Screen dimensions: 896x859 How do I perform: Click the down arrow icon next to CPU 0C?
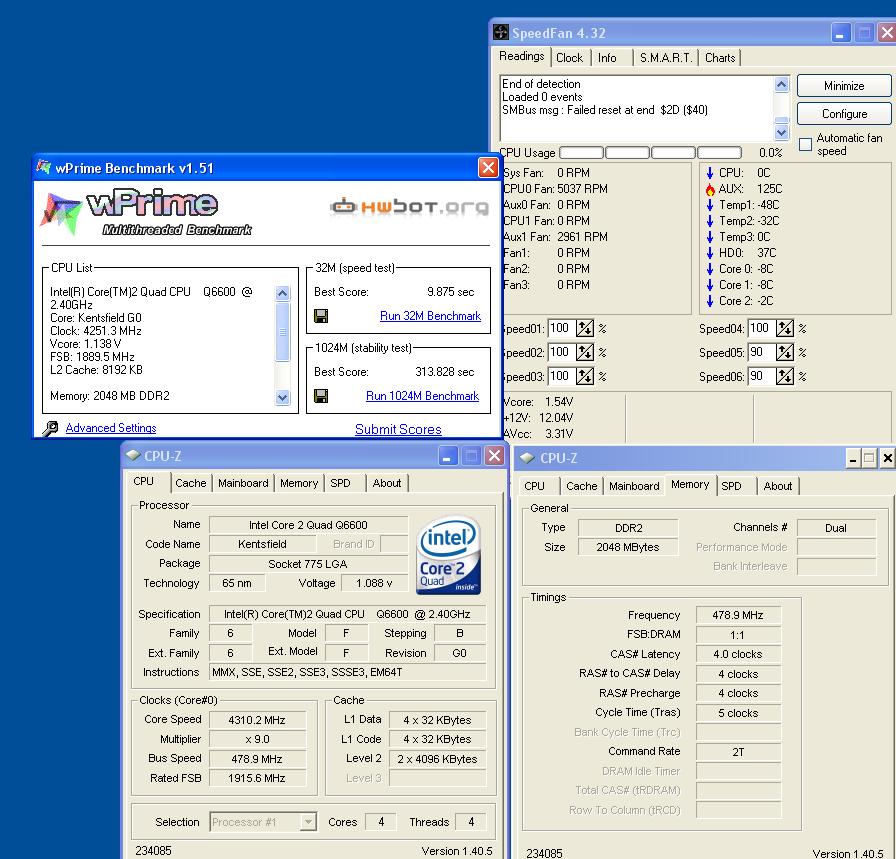[x=710, y=173]
